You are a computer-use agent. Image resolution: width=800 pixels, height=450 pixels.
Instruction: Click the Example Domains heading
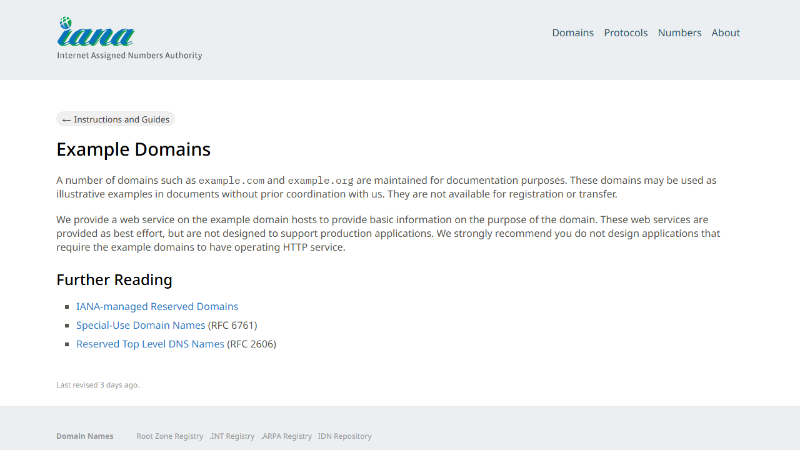(133, 149)
